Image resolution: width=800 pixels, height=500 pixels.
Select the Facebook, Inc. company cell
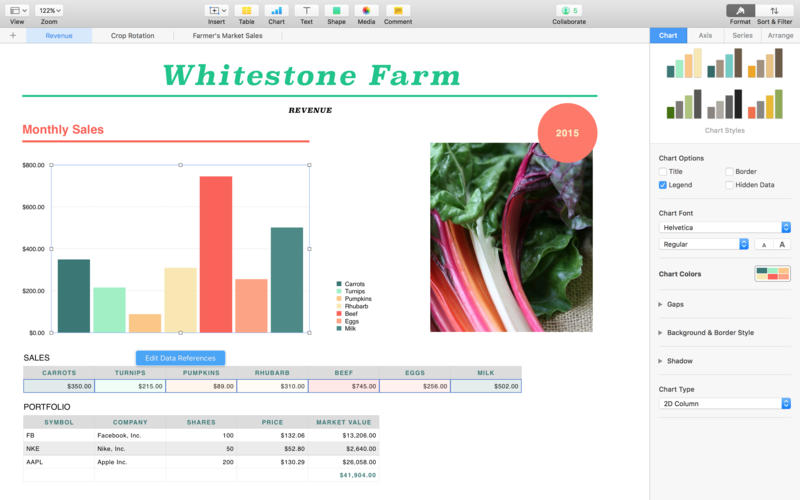click(130, 435)
